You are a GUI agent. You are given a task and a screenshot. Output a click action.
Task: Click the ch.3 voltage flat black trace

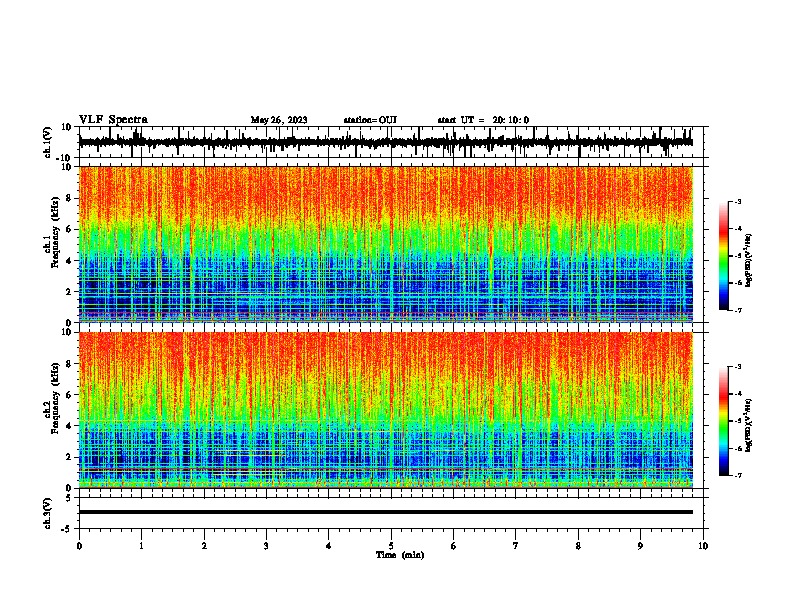386,512
